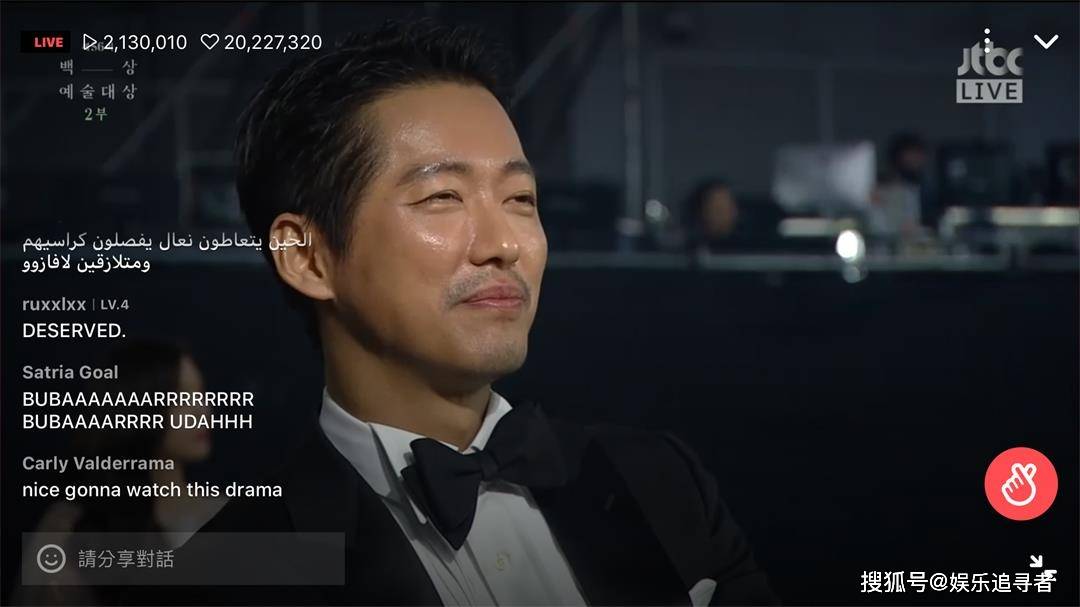Click the red LIVE badge
1080x607 pixels.
click(46, 42)
